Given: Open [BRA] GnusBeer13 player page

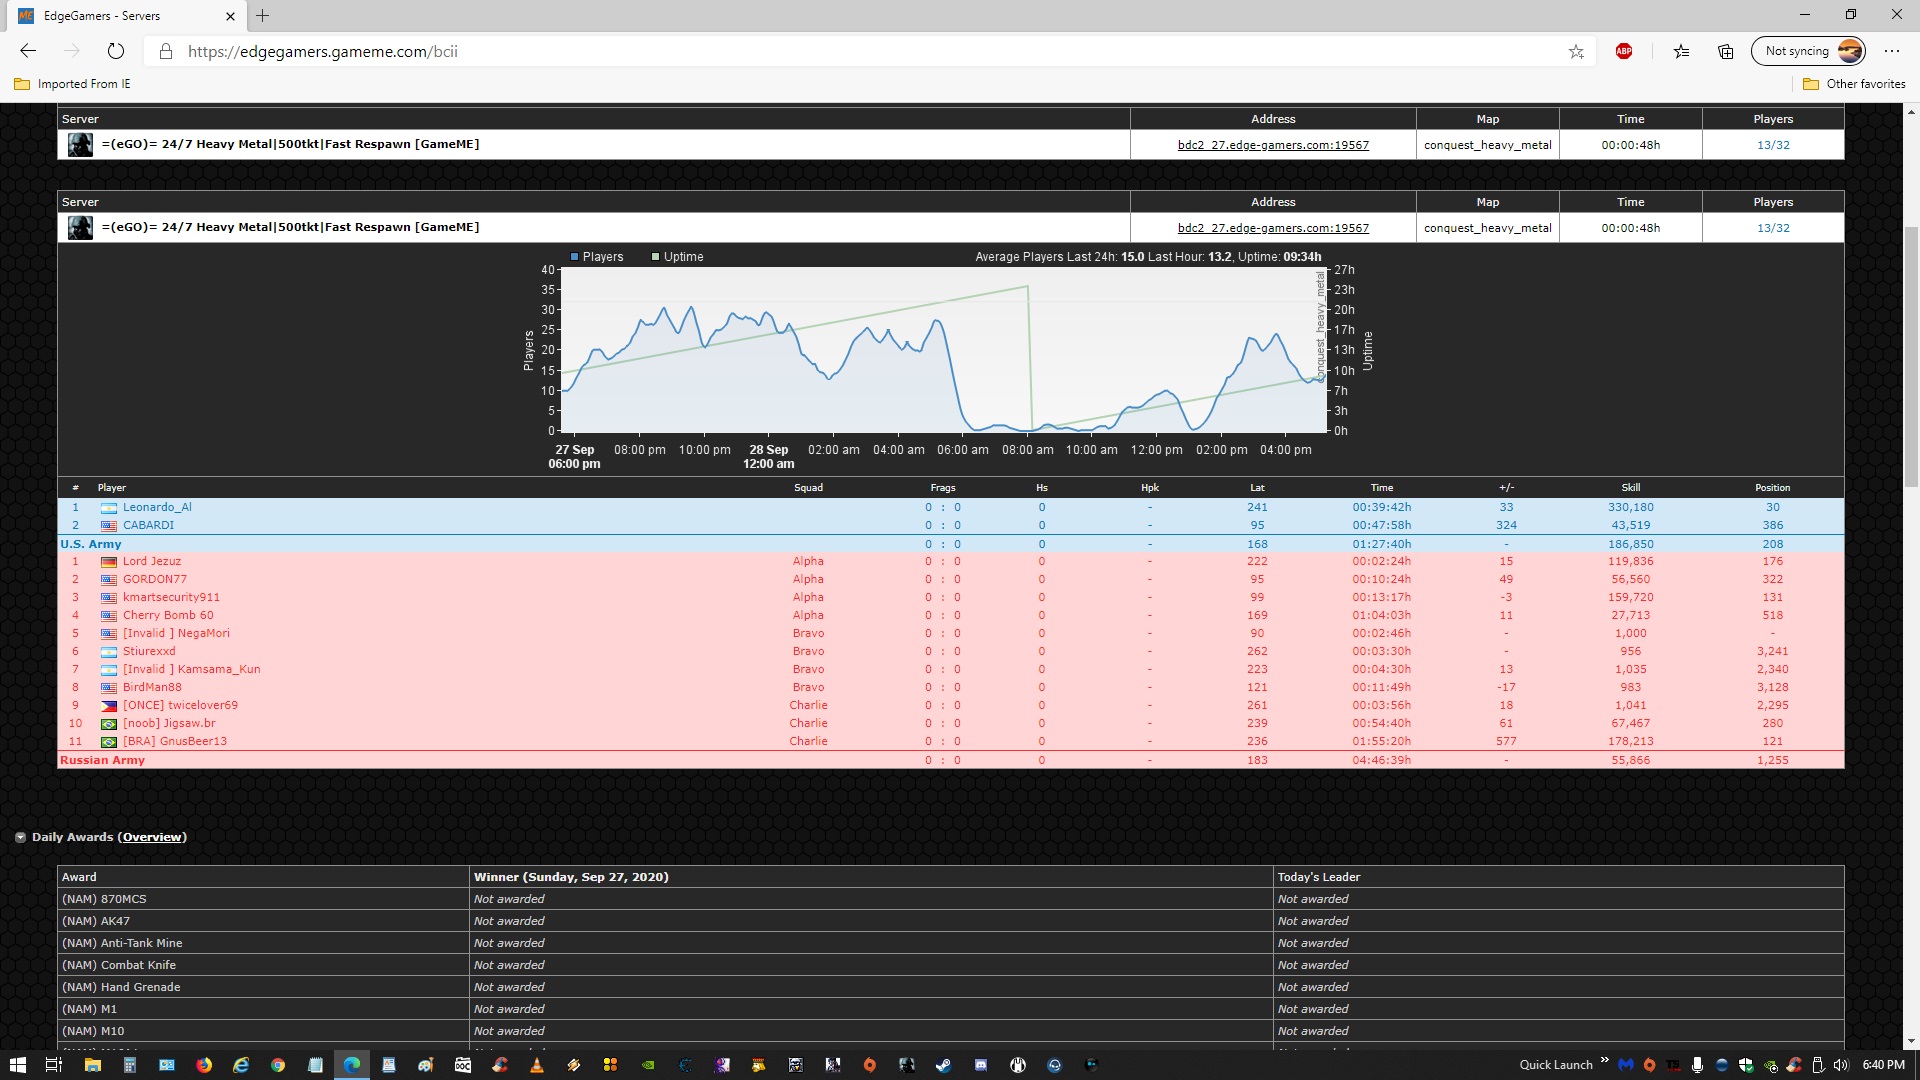Looking at the screenshot, I should point(175,741).
